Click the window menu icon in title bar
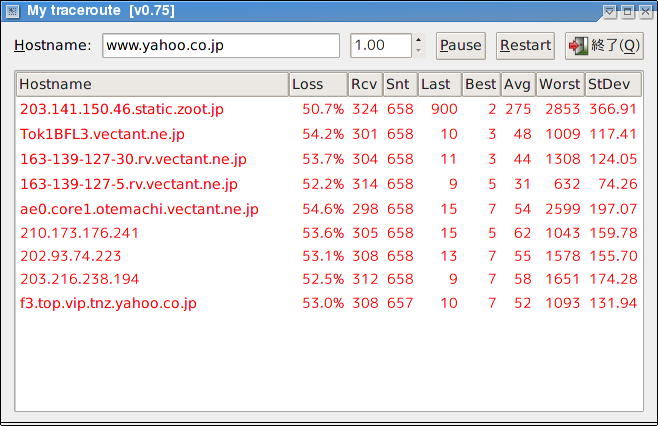The width and height of the screenshot is (658, 426). coord(13,11)
